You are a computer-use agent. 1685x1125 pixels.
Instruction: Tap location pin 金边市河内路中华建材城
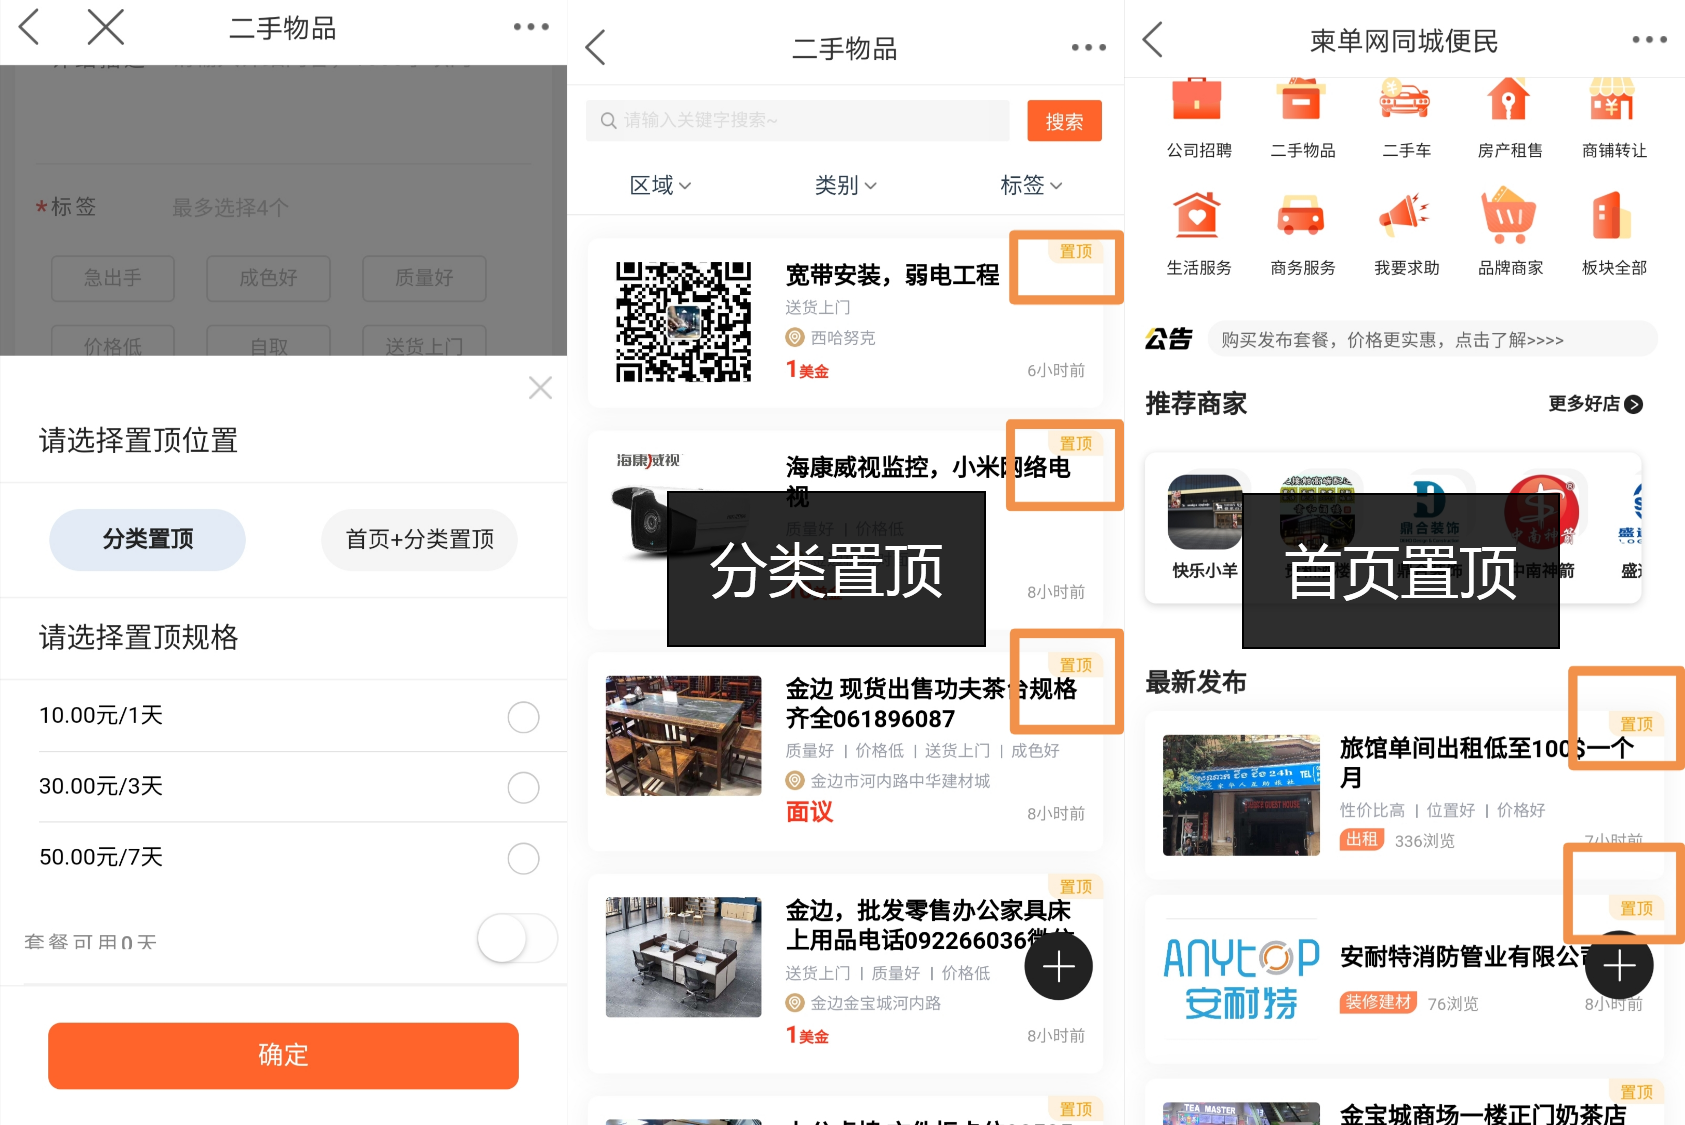coord(795,780)
